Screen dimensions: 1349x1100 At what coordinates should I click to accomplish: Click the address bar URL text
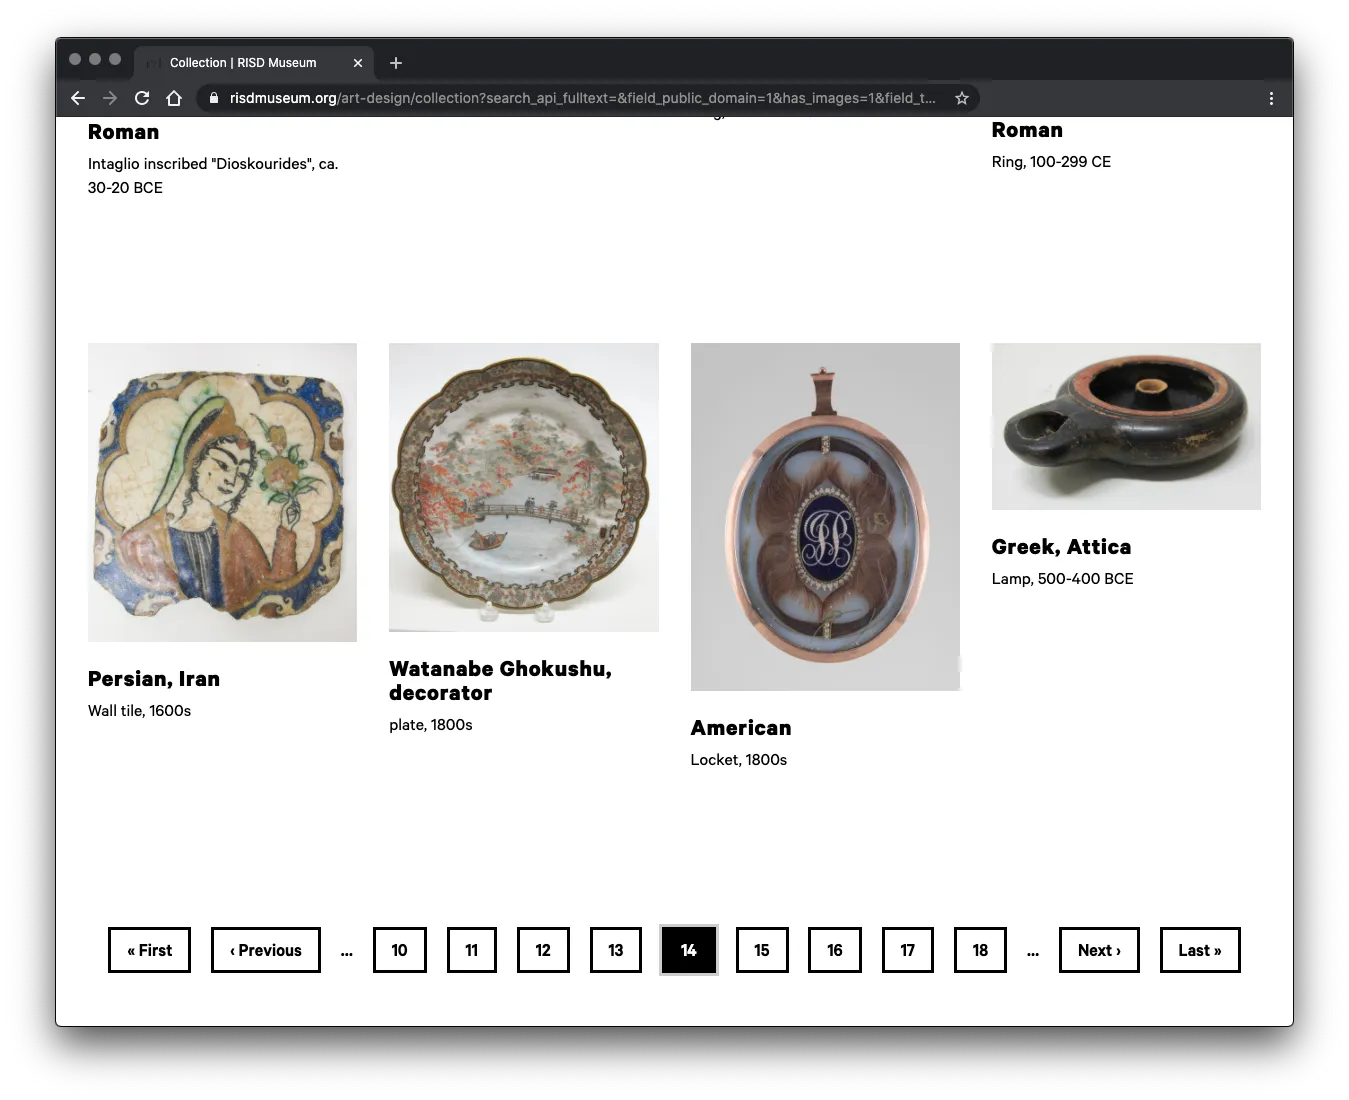coord(580,98)
